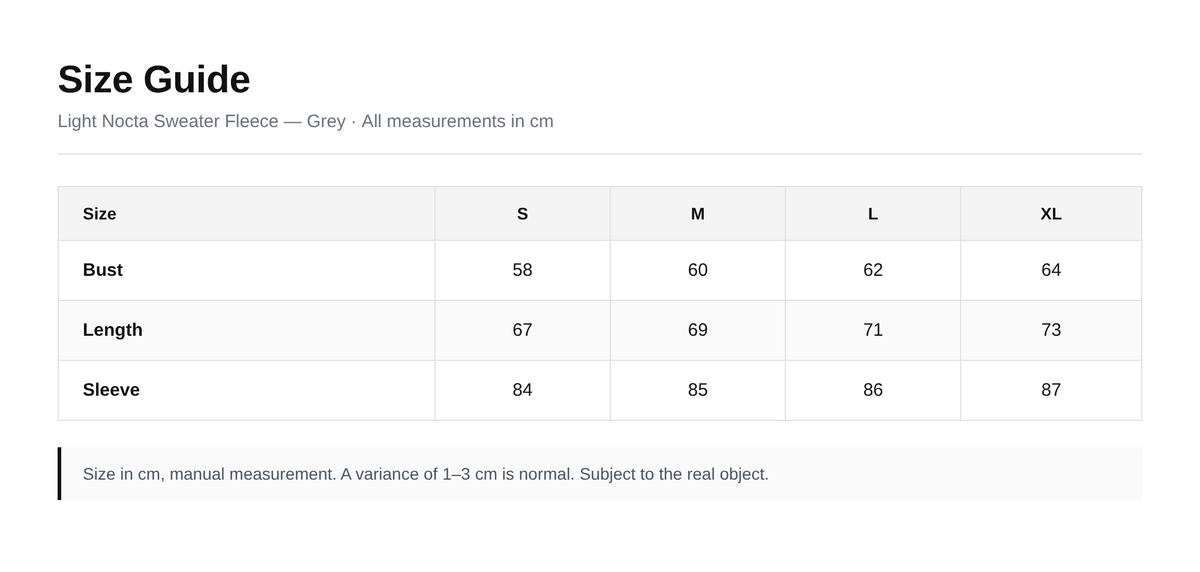Viewport: 1200px width, 572px height.
Task: Click Length value 71 for size L
Action: click(873, 330)
